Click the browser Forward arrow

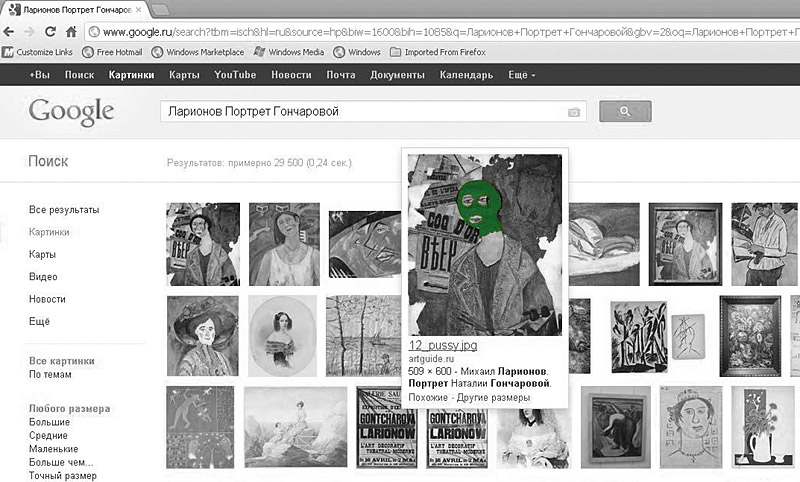(29, 32)
